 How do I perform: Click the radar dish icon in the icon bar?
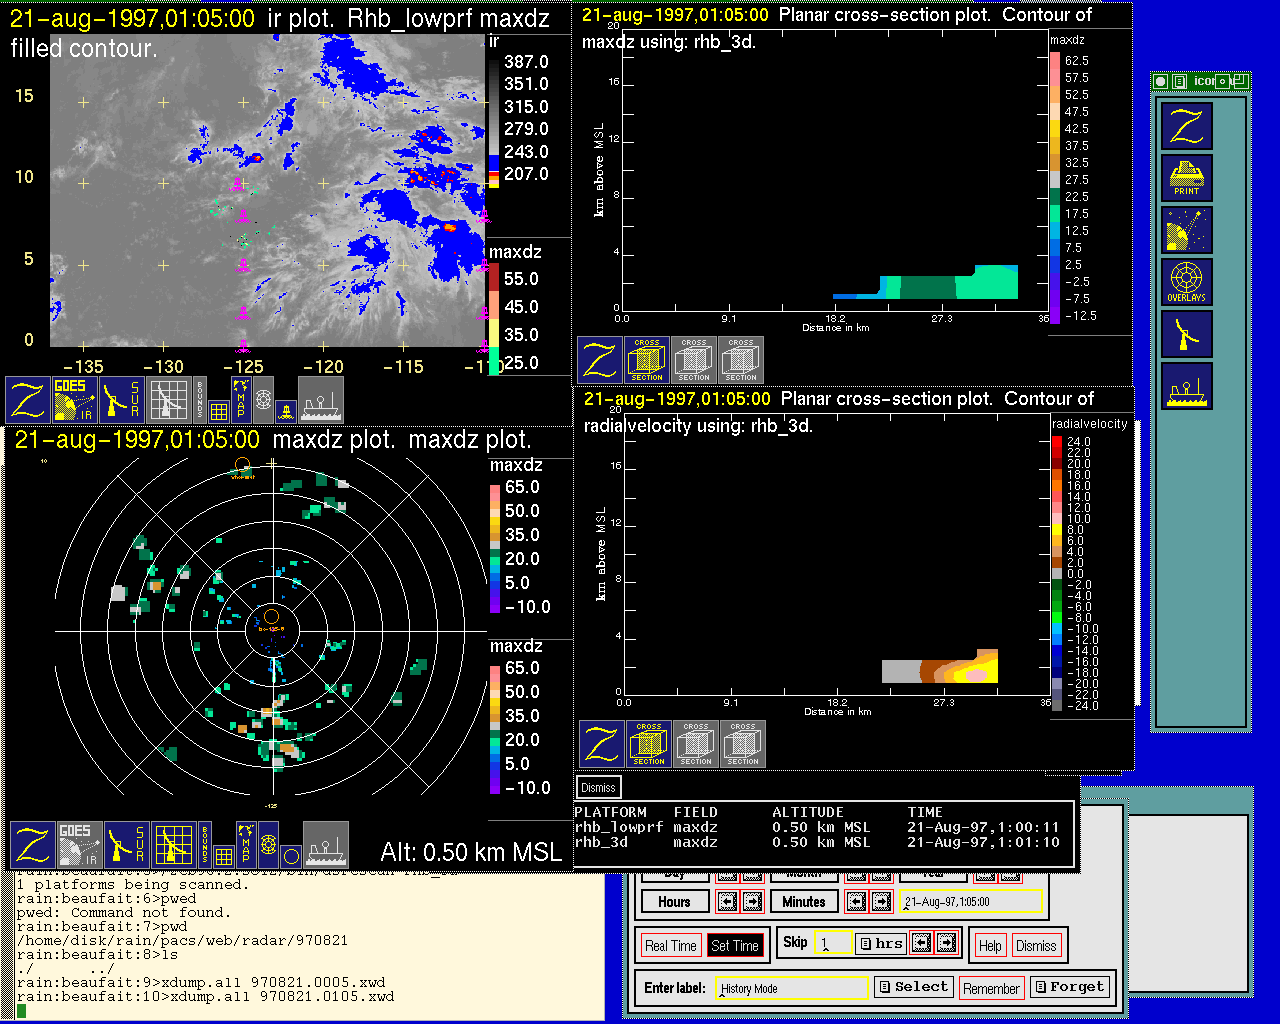coord(1187,334)
